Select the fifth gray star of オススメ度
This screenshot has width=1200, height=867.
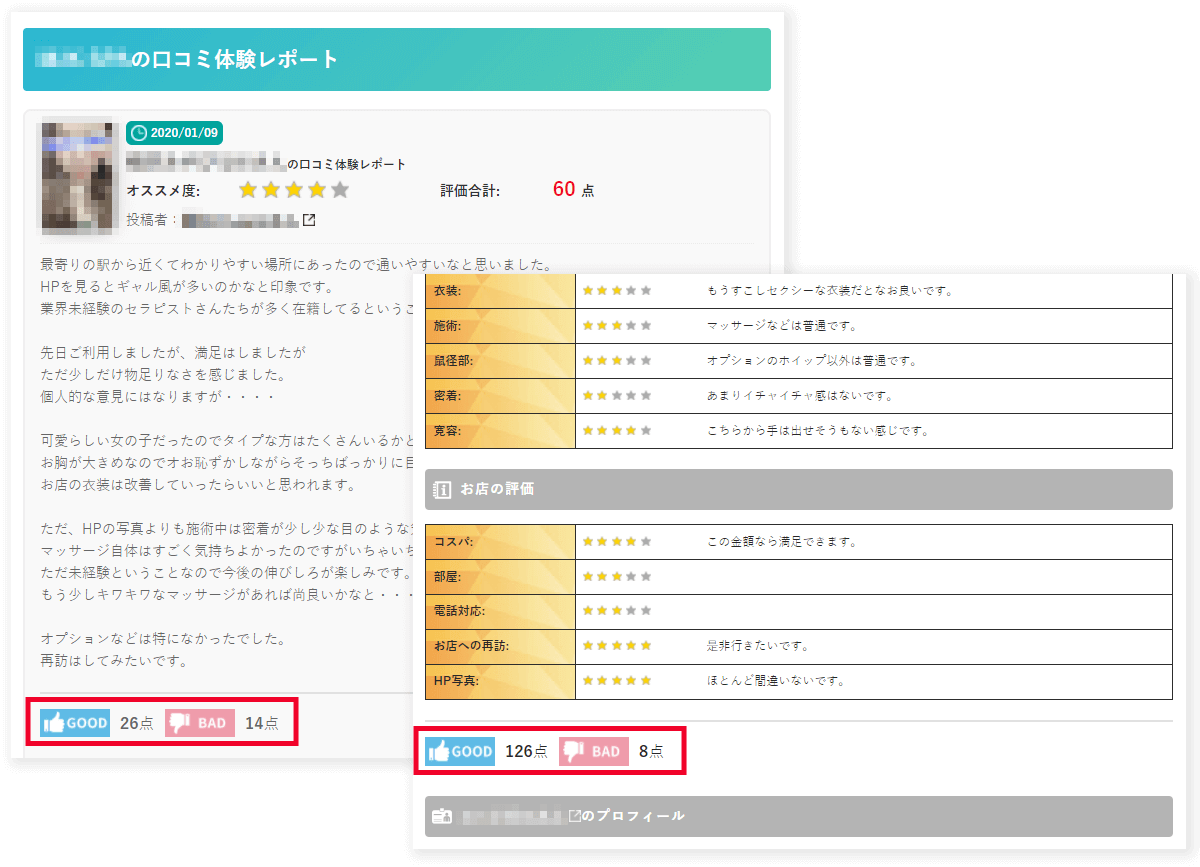340,190
